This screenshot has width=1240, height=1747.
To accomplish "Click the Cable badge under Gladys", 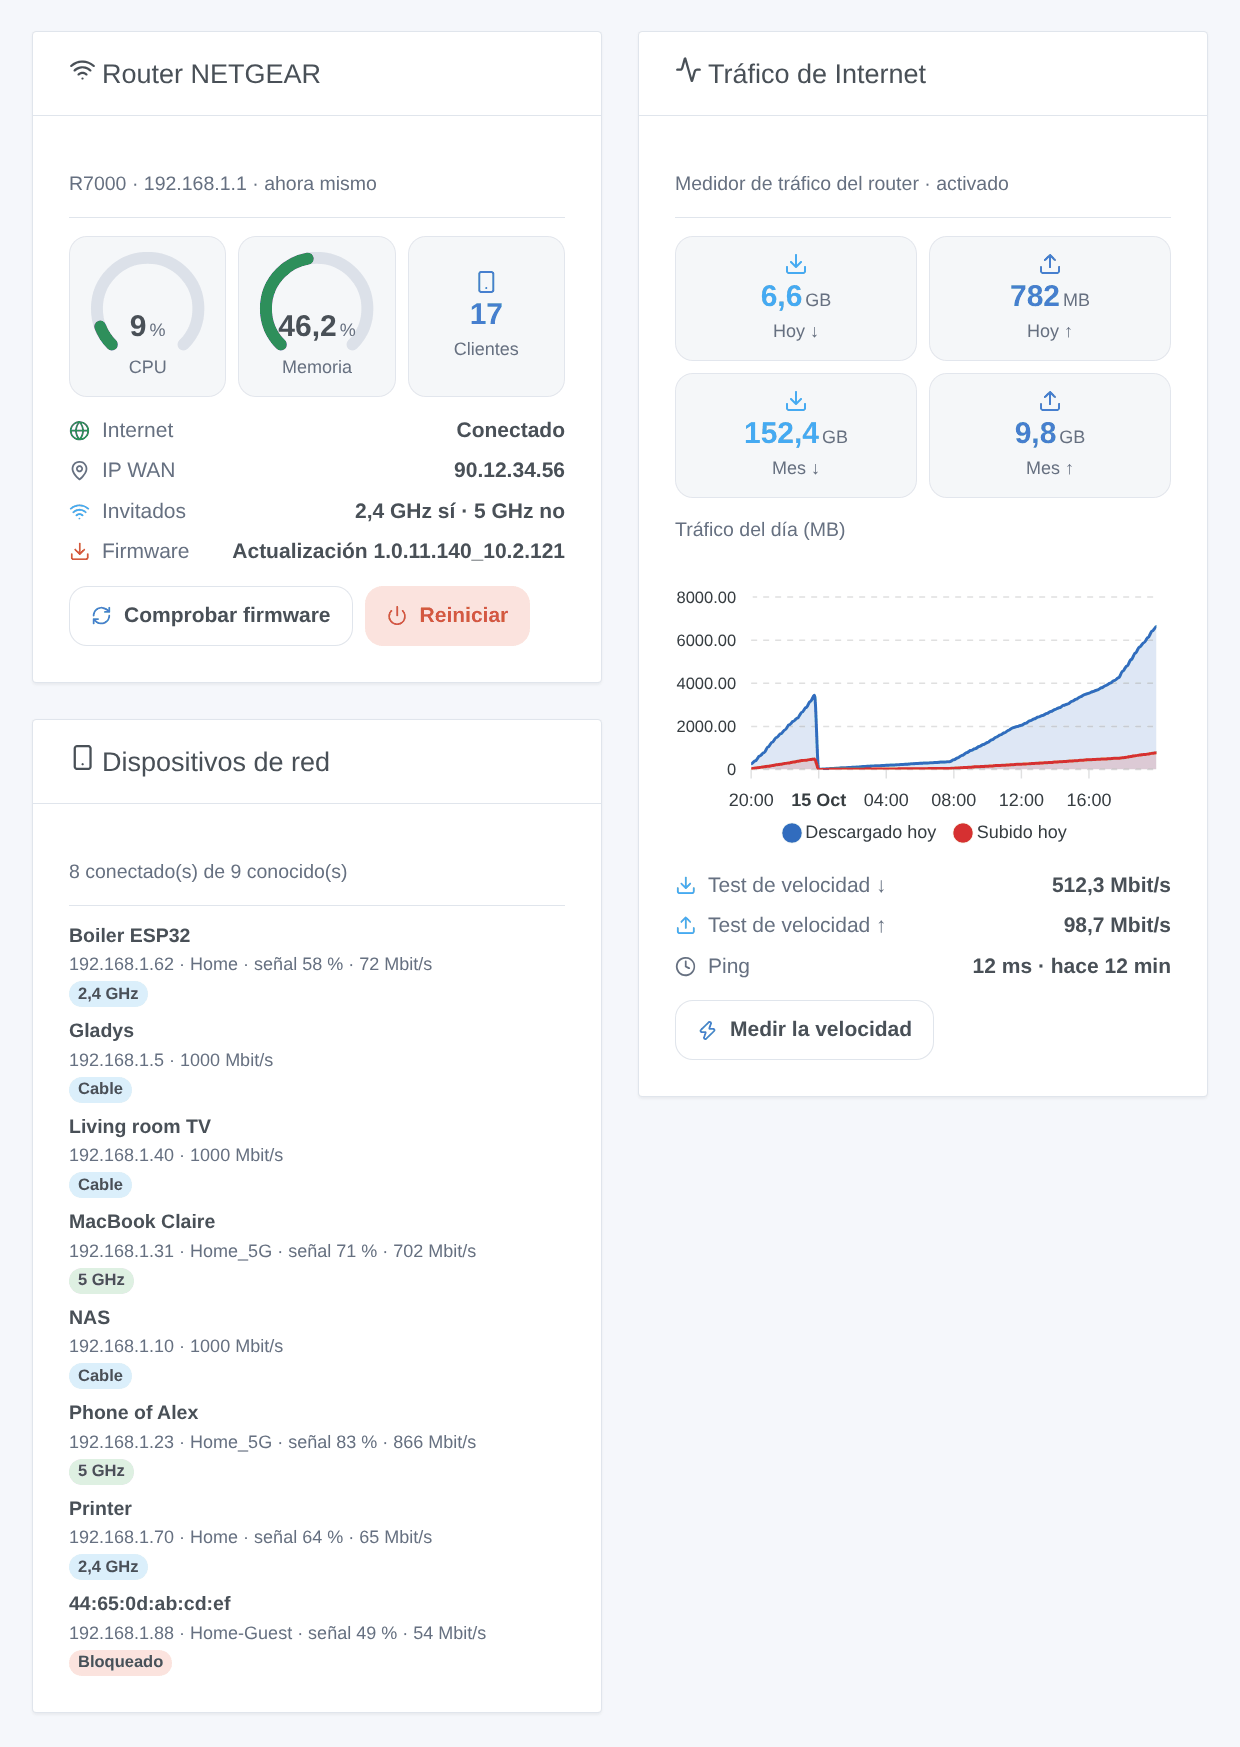I will 100,1089.
